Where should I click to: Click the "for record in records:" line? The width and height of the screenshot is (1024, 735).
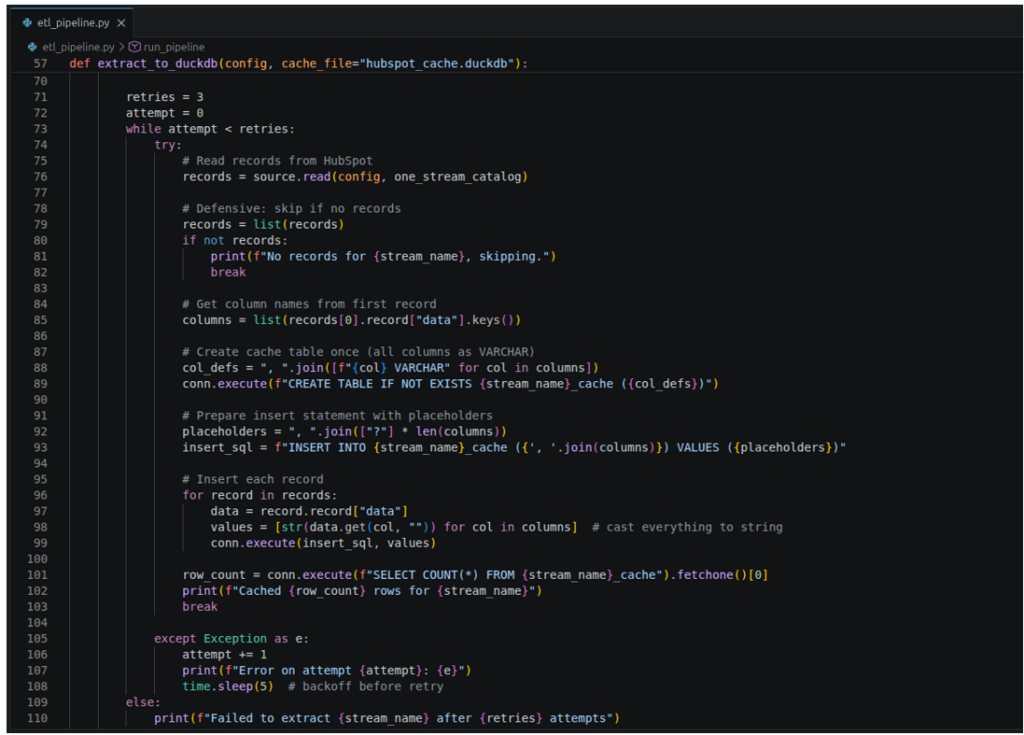tap(260, 495)
